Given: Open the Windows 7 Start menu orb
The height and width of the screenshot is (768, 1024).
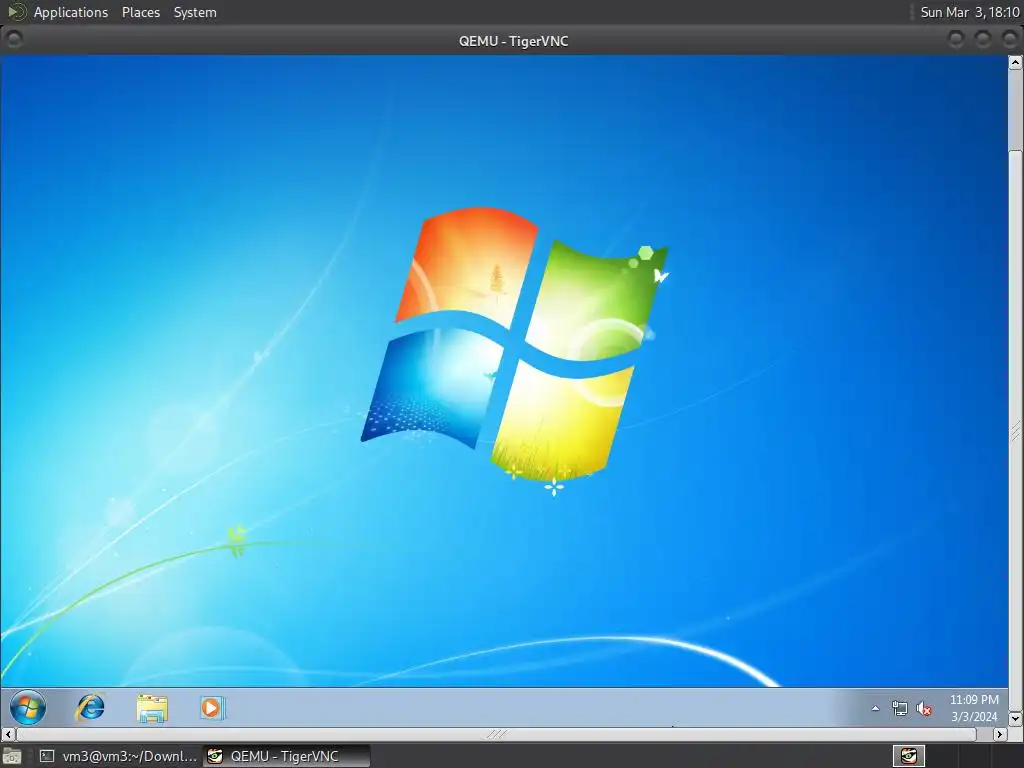Looking at the screenshot, I should pos(28,708).
